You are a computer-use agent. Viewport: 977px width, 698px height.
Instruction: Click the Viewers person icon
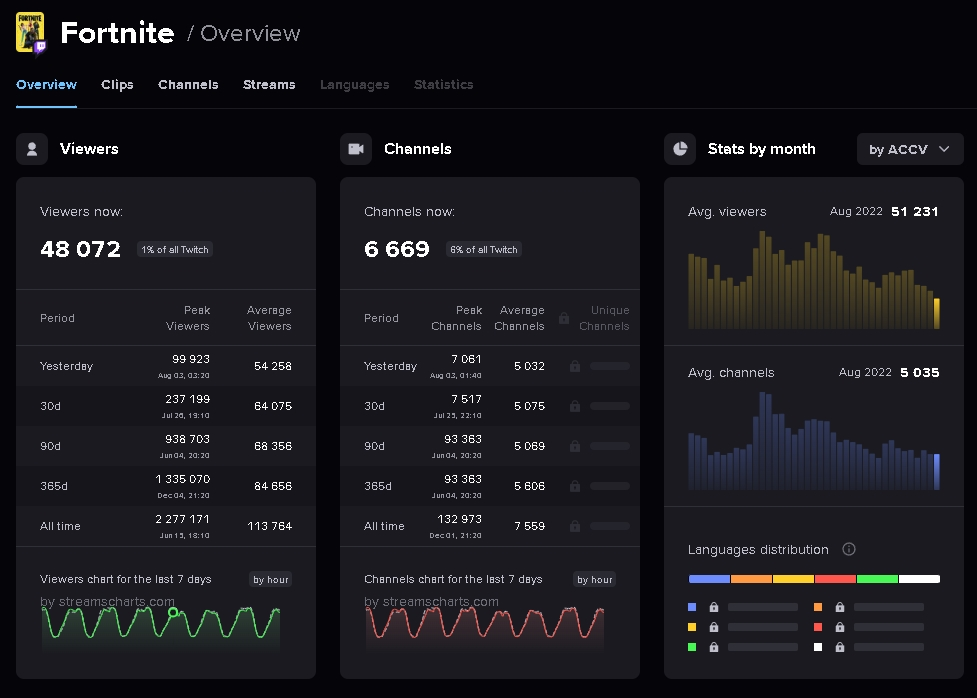click(x=32, y=149)
